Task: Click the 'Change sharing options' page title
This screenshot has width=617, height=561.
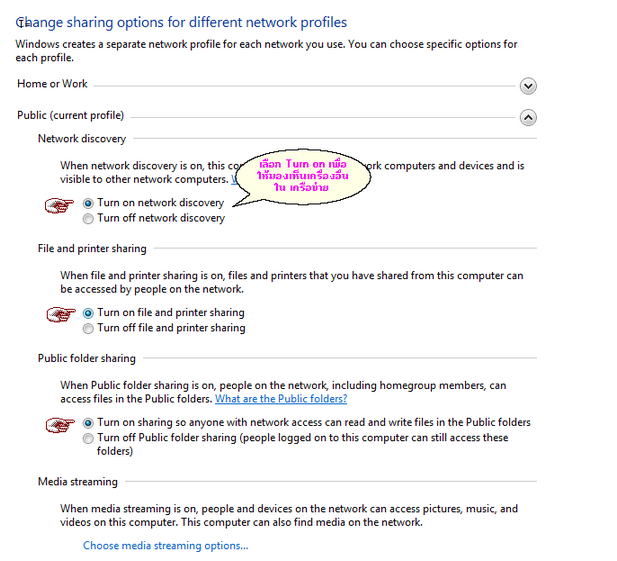Action: 182,22
